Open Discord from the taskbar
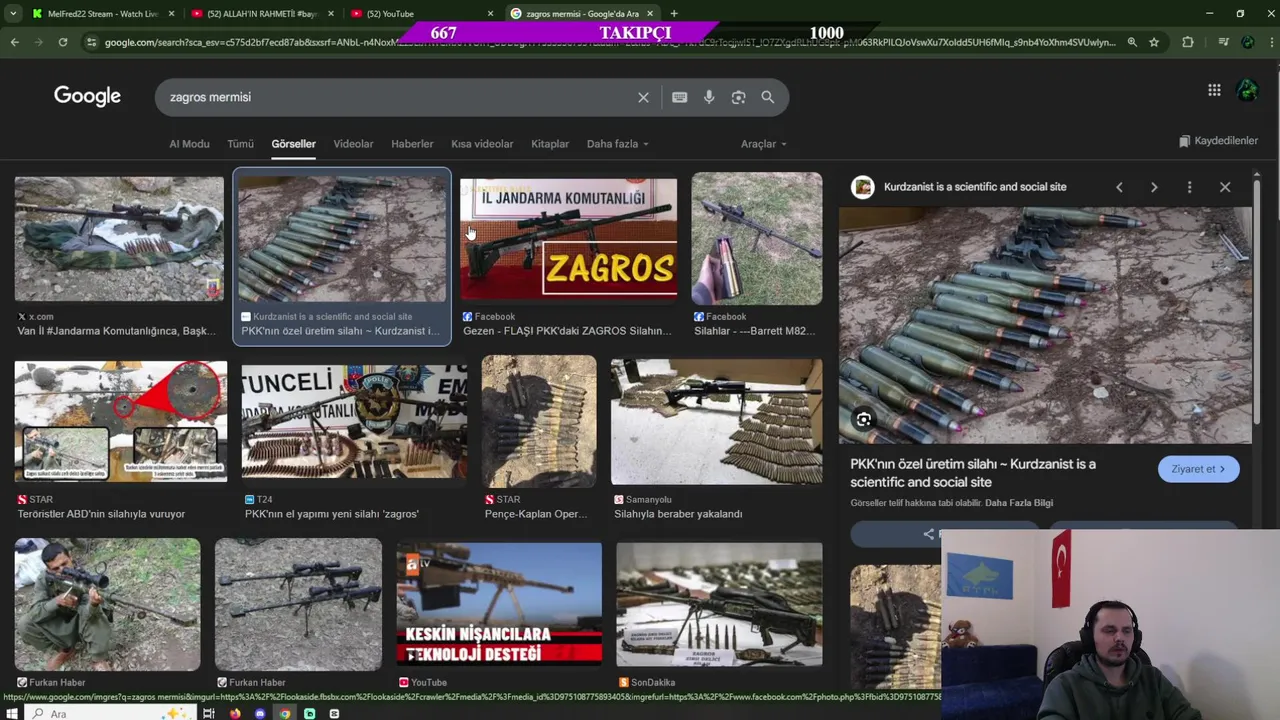 [x=260, y=713]
